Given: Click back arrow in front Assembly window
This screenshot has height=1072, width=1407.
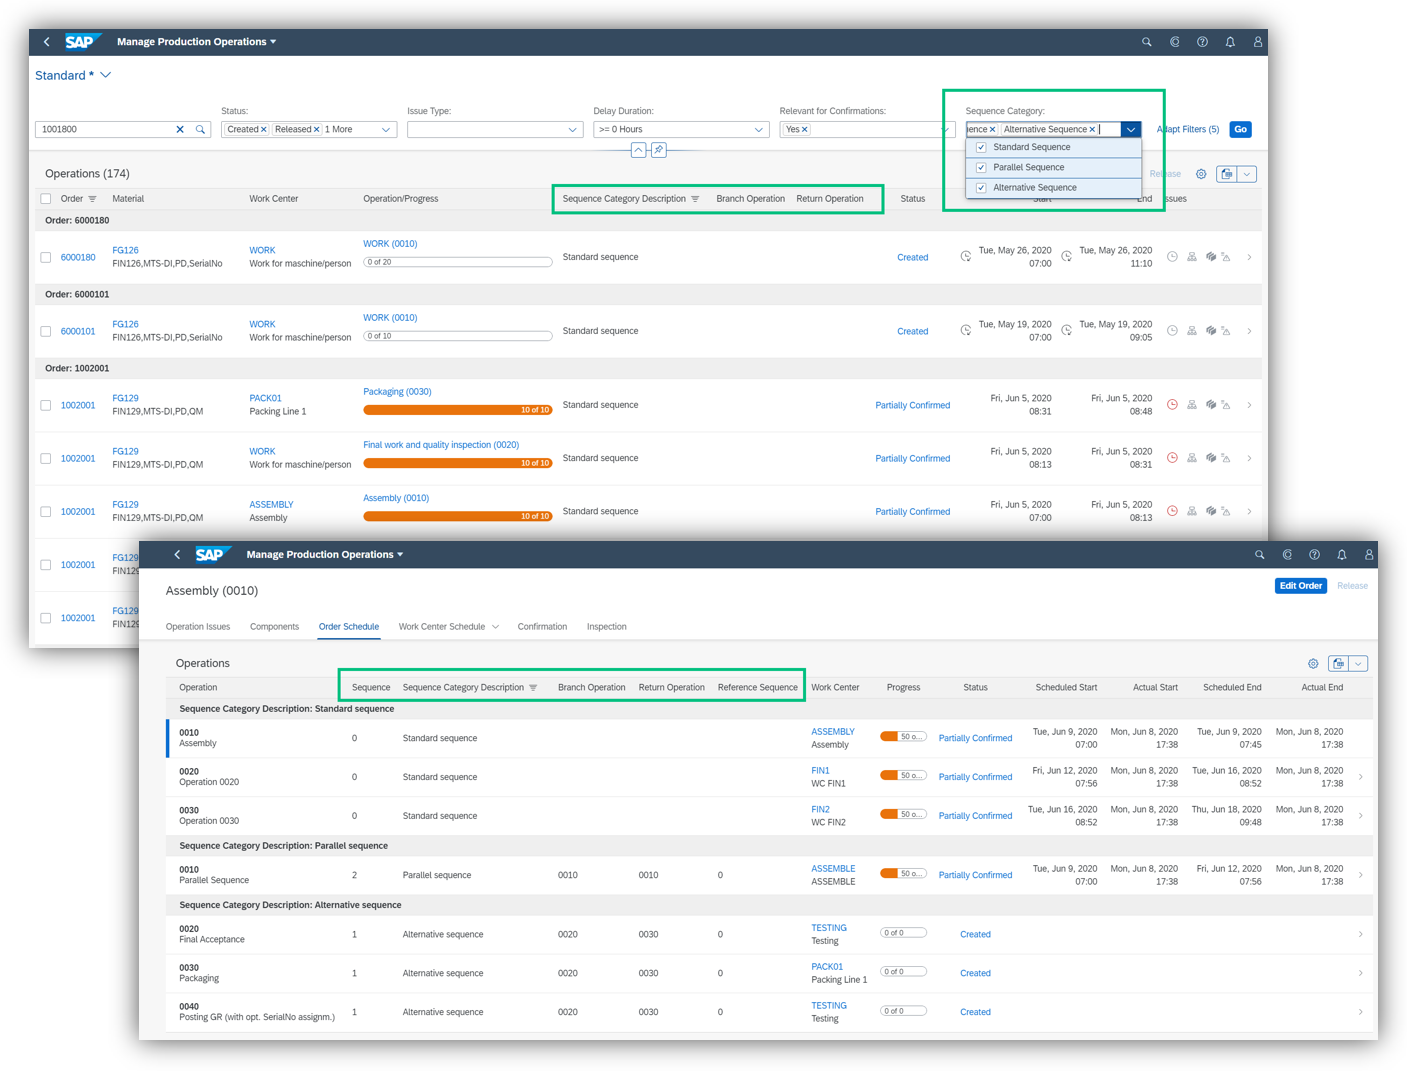Looking at the screenshot, I should pyautogui.click(x=177, y=554).
